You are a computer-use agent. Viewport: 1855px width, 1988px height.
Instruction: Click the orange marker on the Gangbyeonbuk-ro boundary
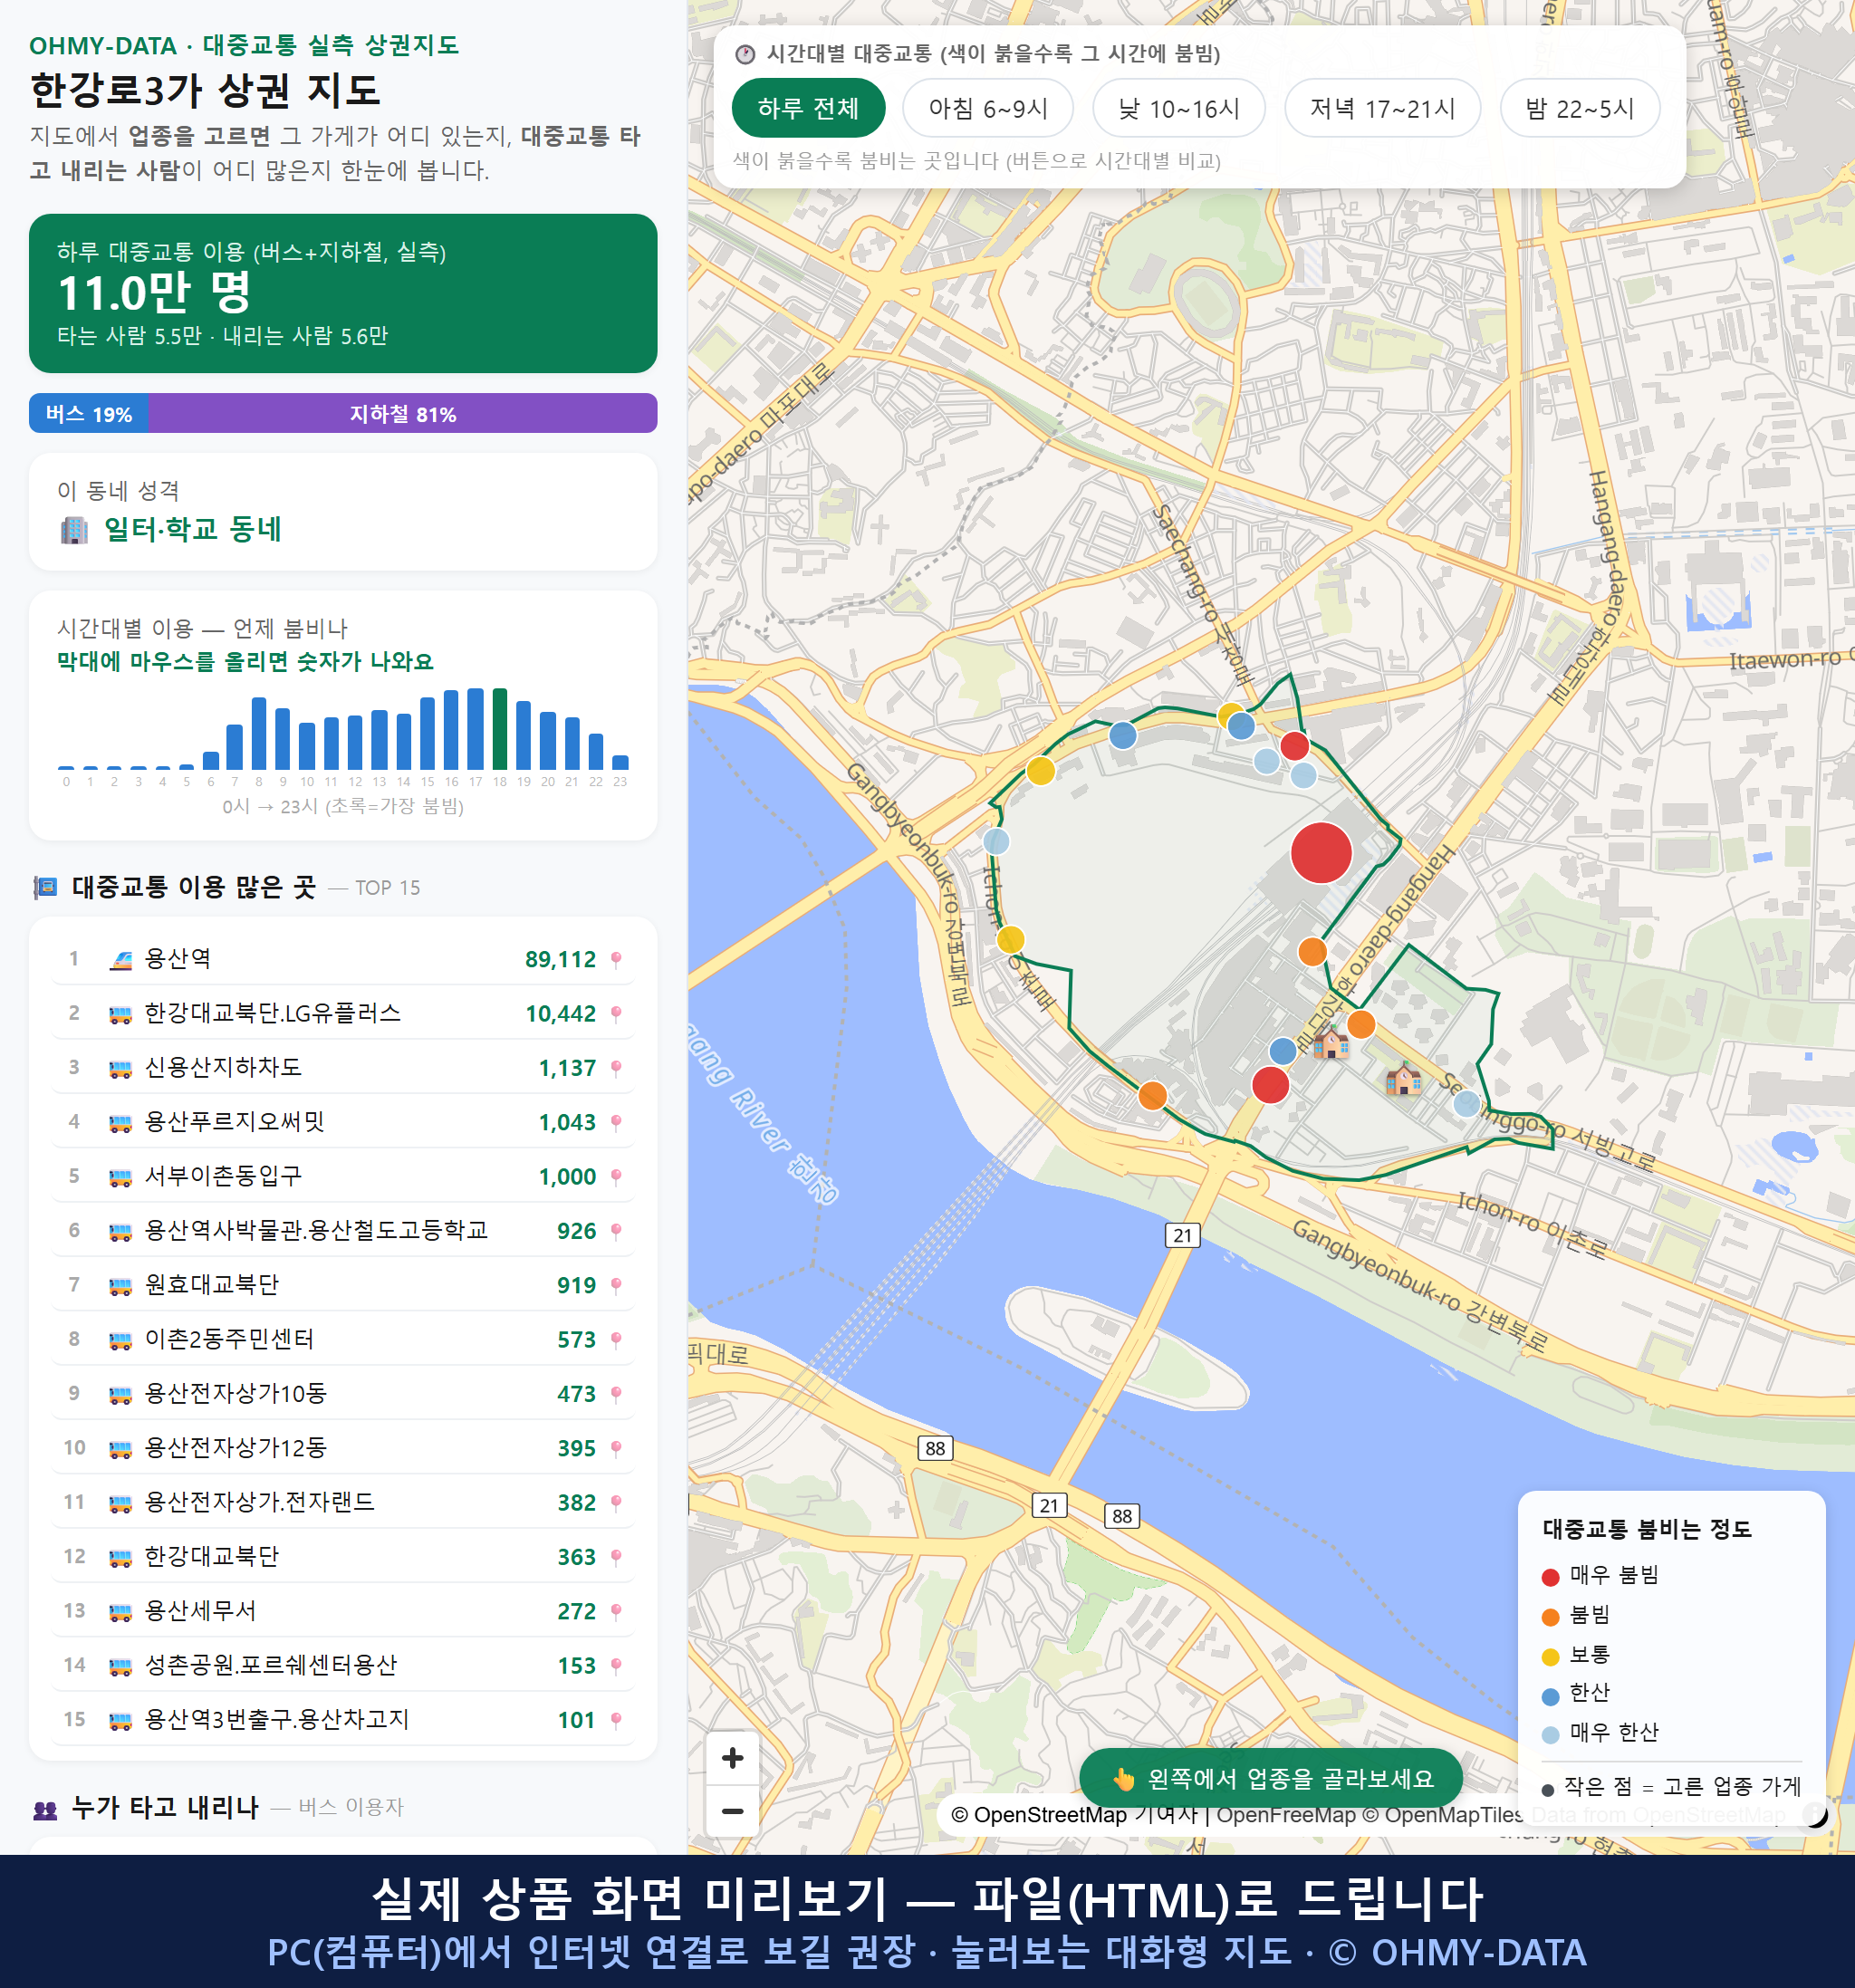tap(1152, 1095)
